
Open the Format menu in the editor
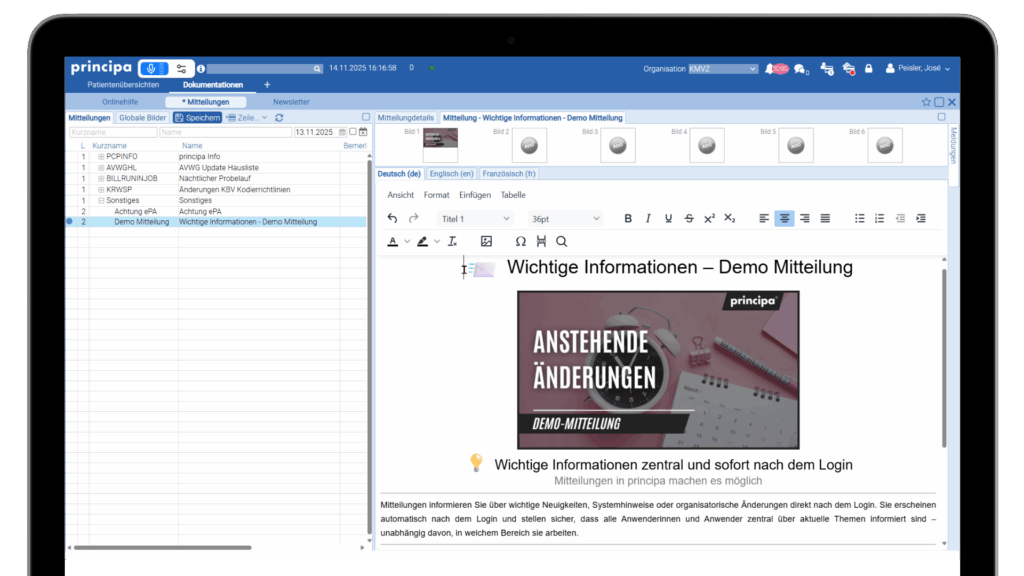tap(436, 195)
